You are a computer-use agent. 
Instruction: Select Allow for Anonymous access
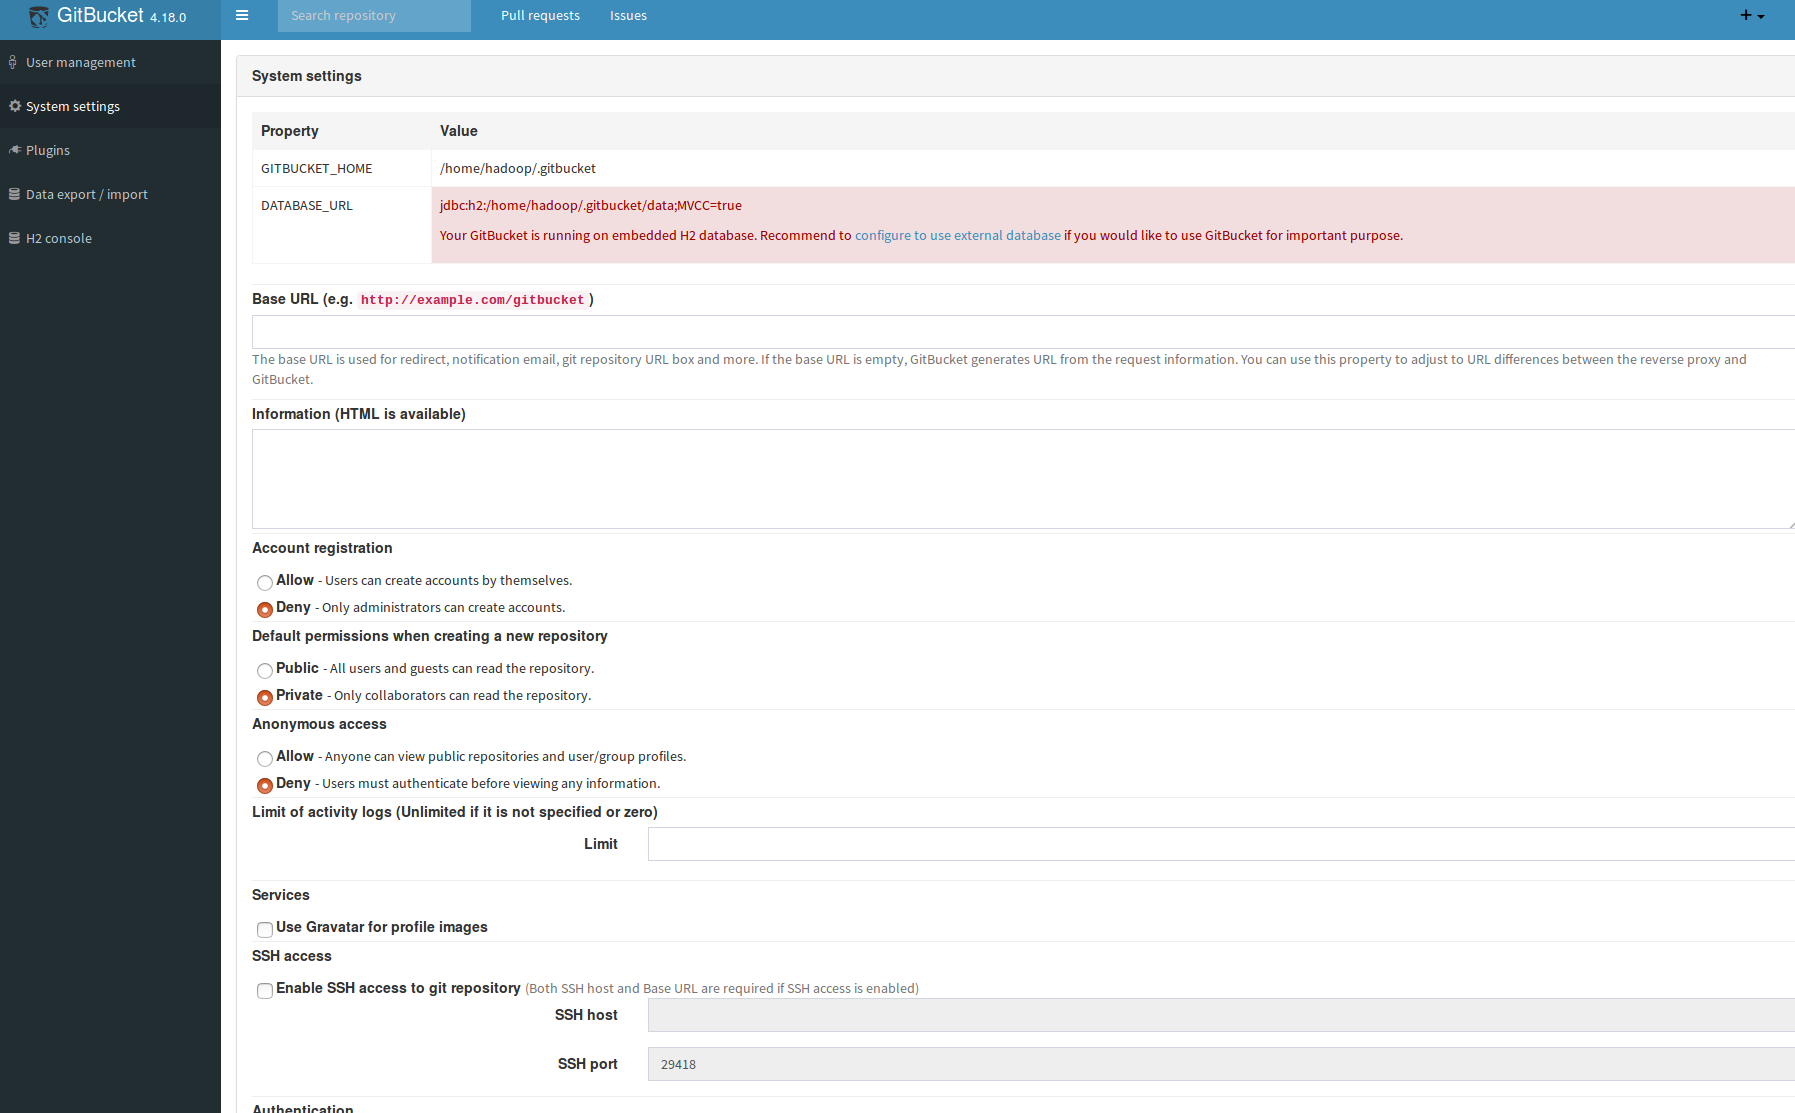265,758
